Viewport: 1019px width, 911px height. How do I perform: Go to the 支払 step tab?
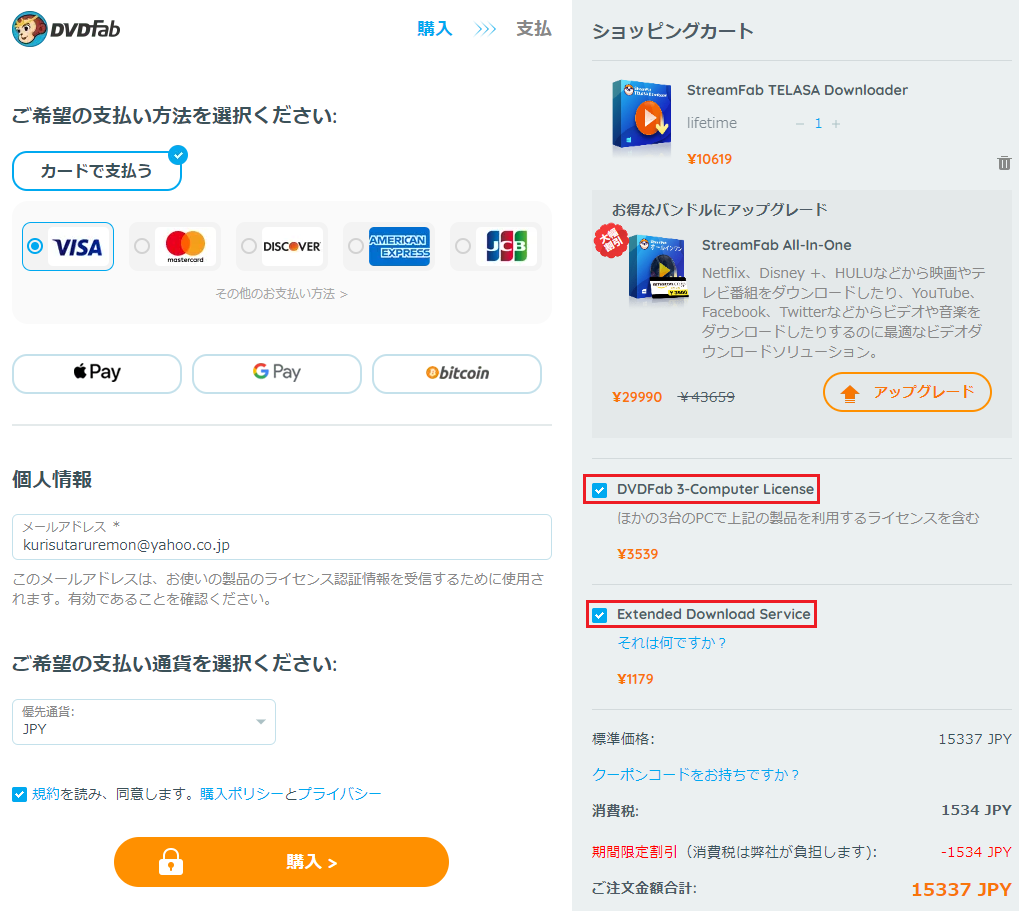pos(534,29)
